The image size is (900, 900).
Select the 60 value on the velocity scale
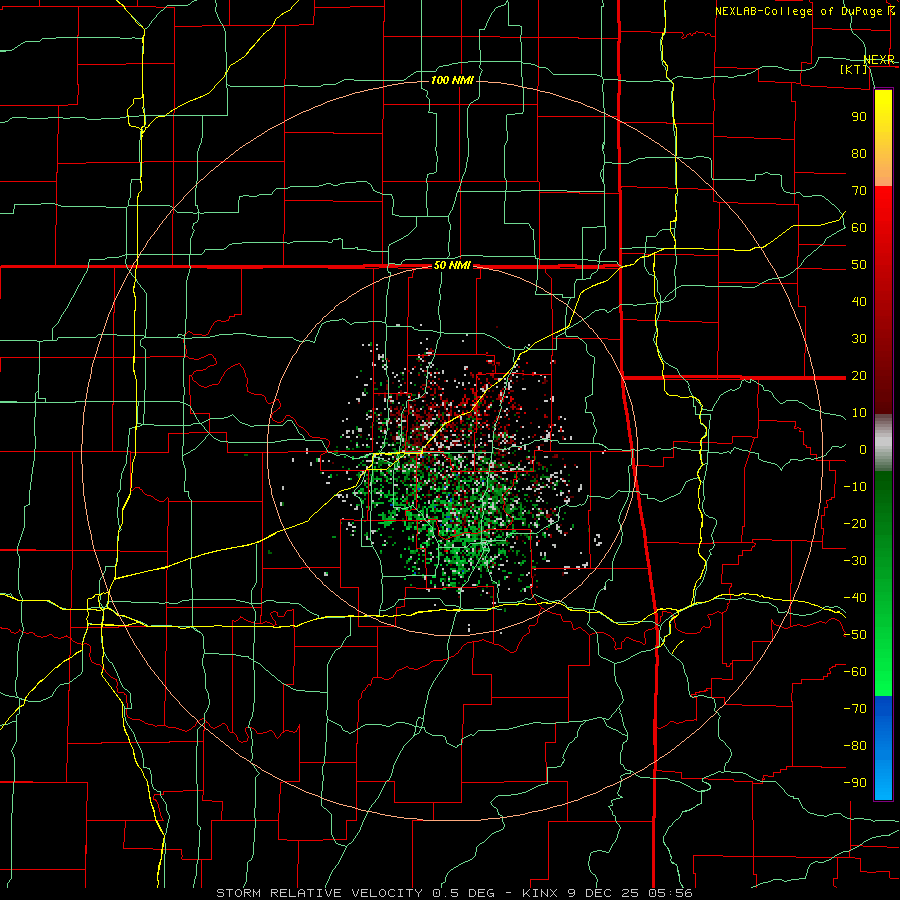pyautogui.click(x=859, y=227)
